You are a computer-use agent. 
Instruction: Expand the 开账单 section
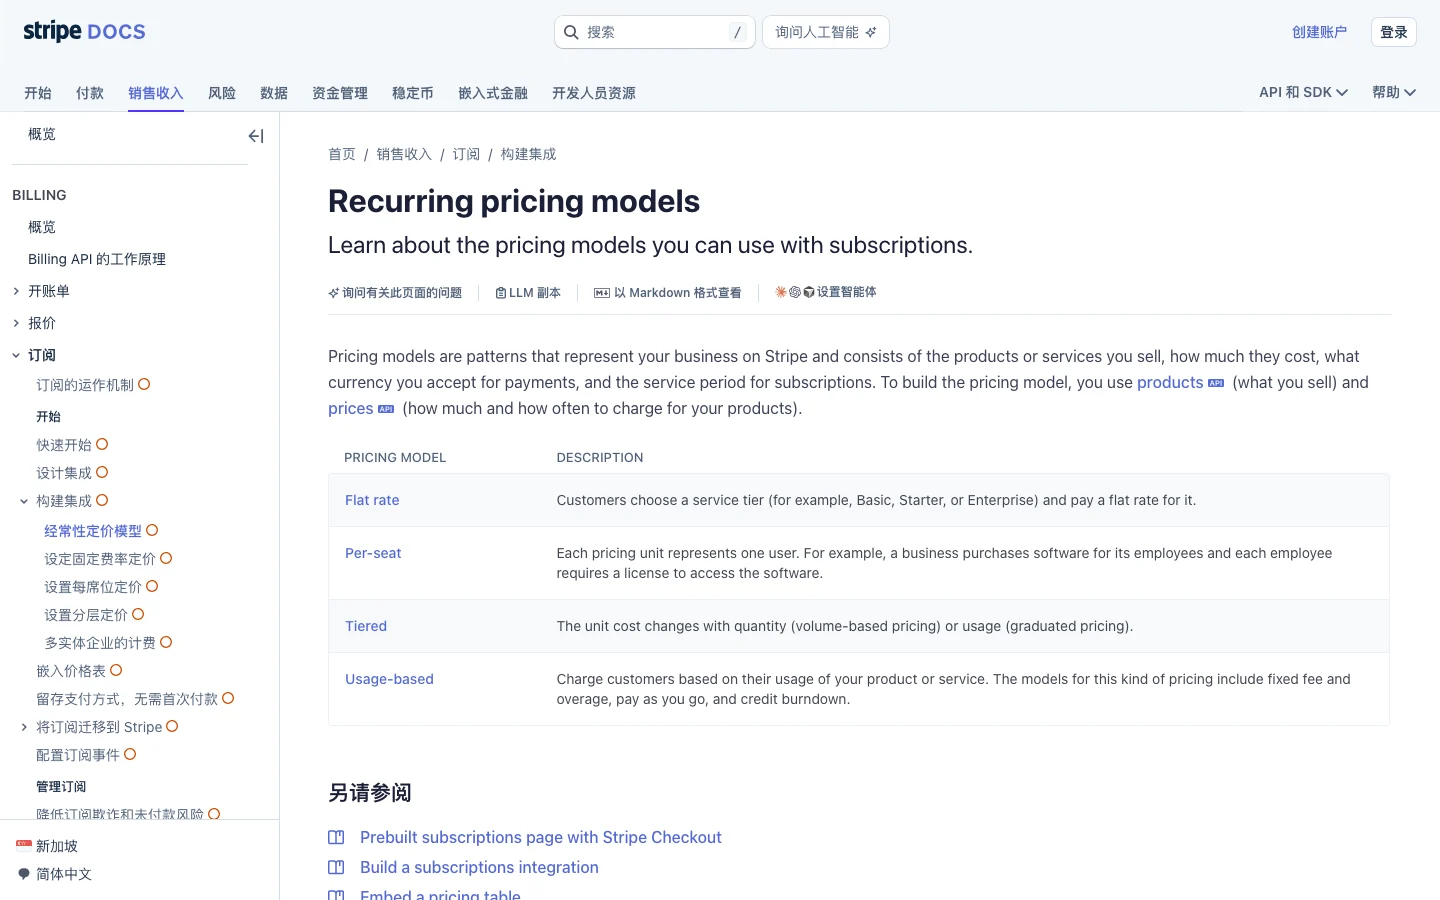tap(16, 291)
